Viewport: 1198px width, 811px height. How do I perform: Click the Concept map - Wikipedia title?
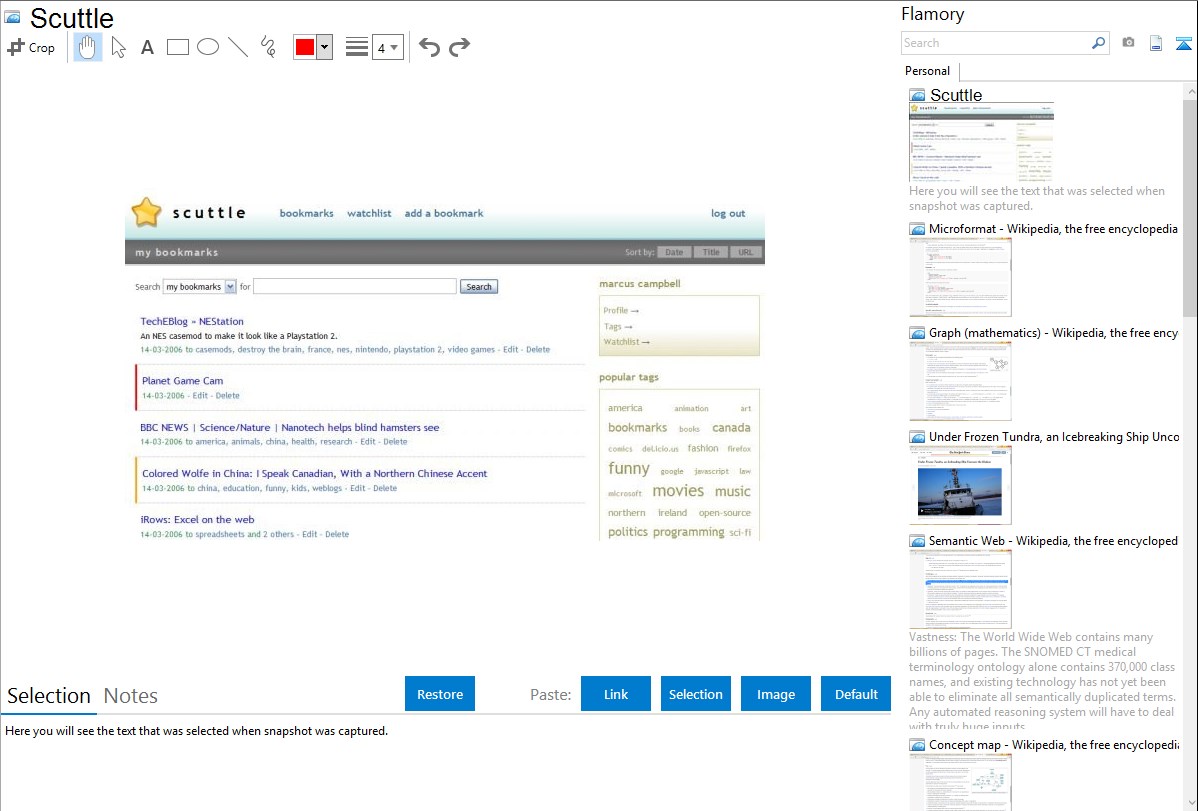(x=1054, y=745)
